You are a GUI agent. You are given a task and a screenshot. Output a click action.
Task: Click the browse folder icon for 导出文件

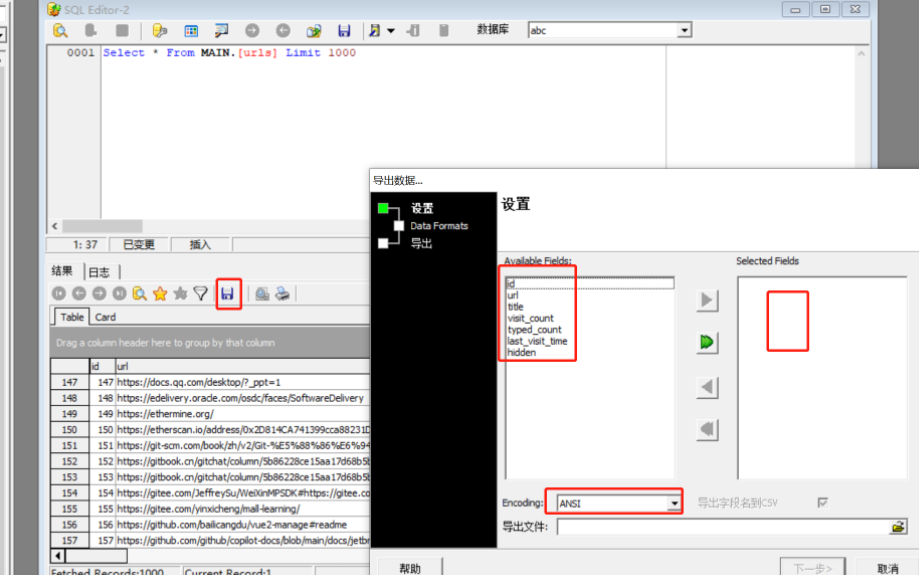tap(898, 527)
